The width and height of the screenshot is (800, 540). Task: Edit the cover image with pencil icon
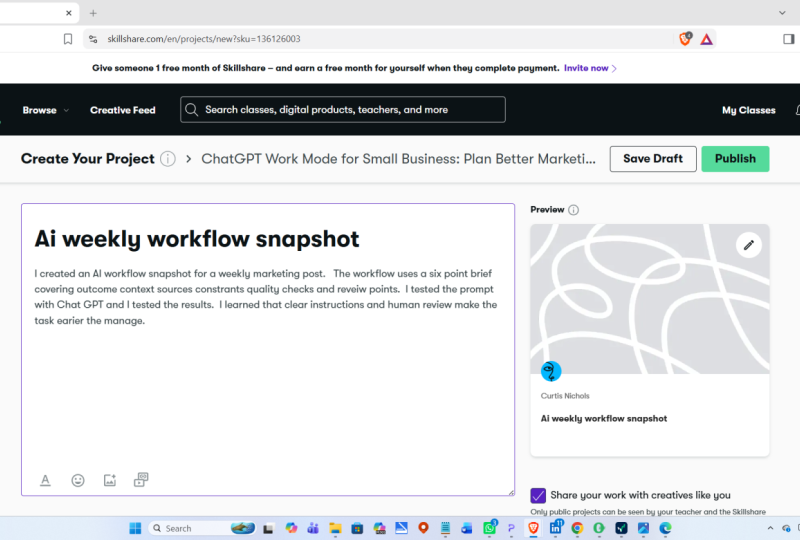748,245
